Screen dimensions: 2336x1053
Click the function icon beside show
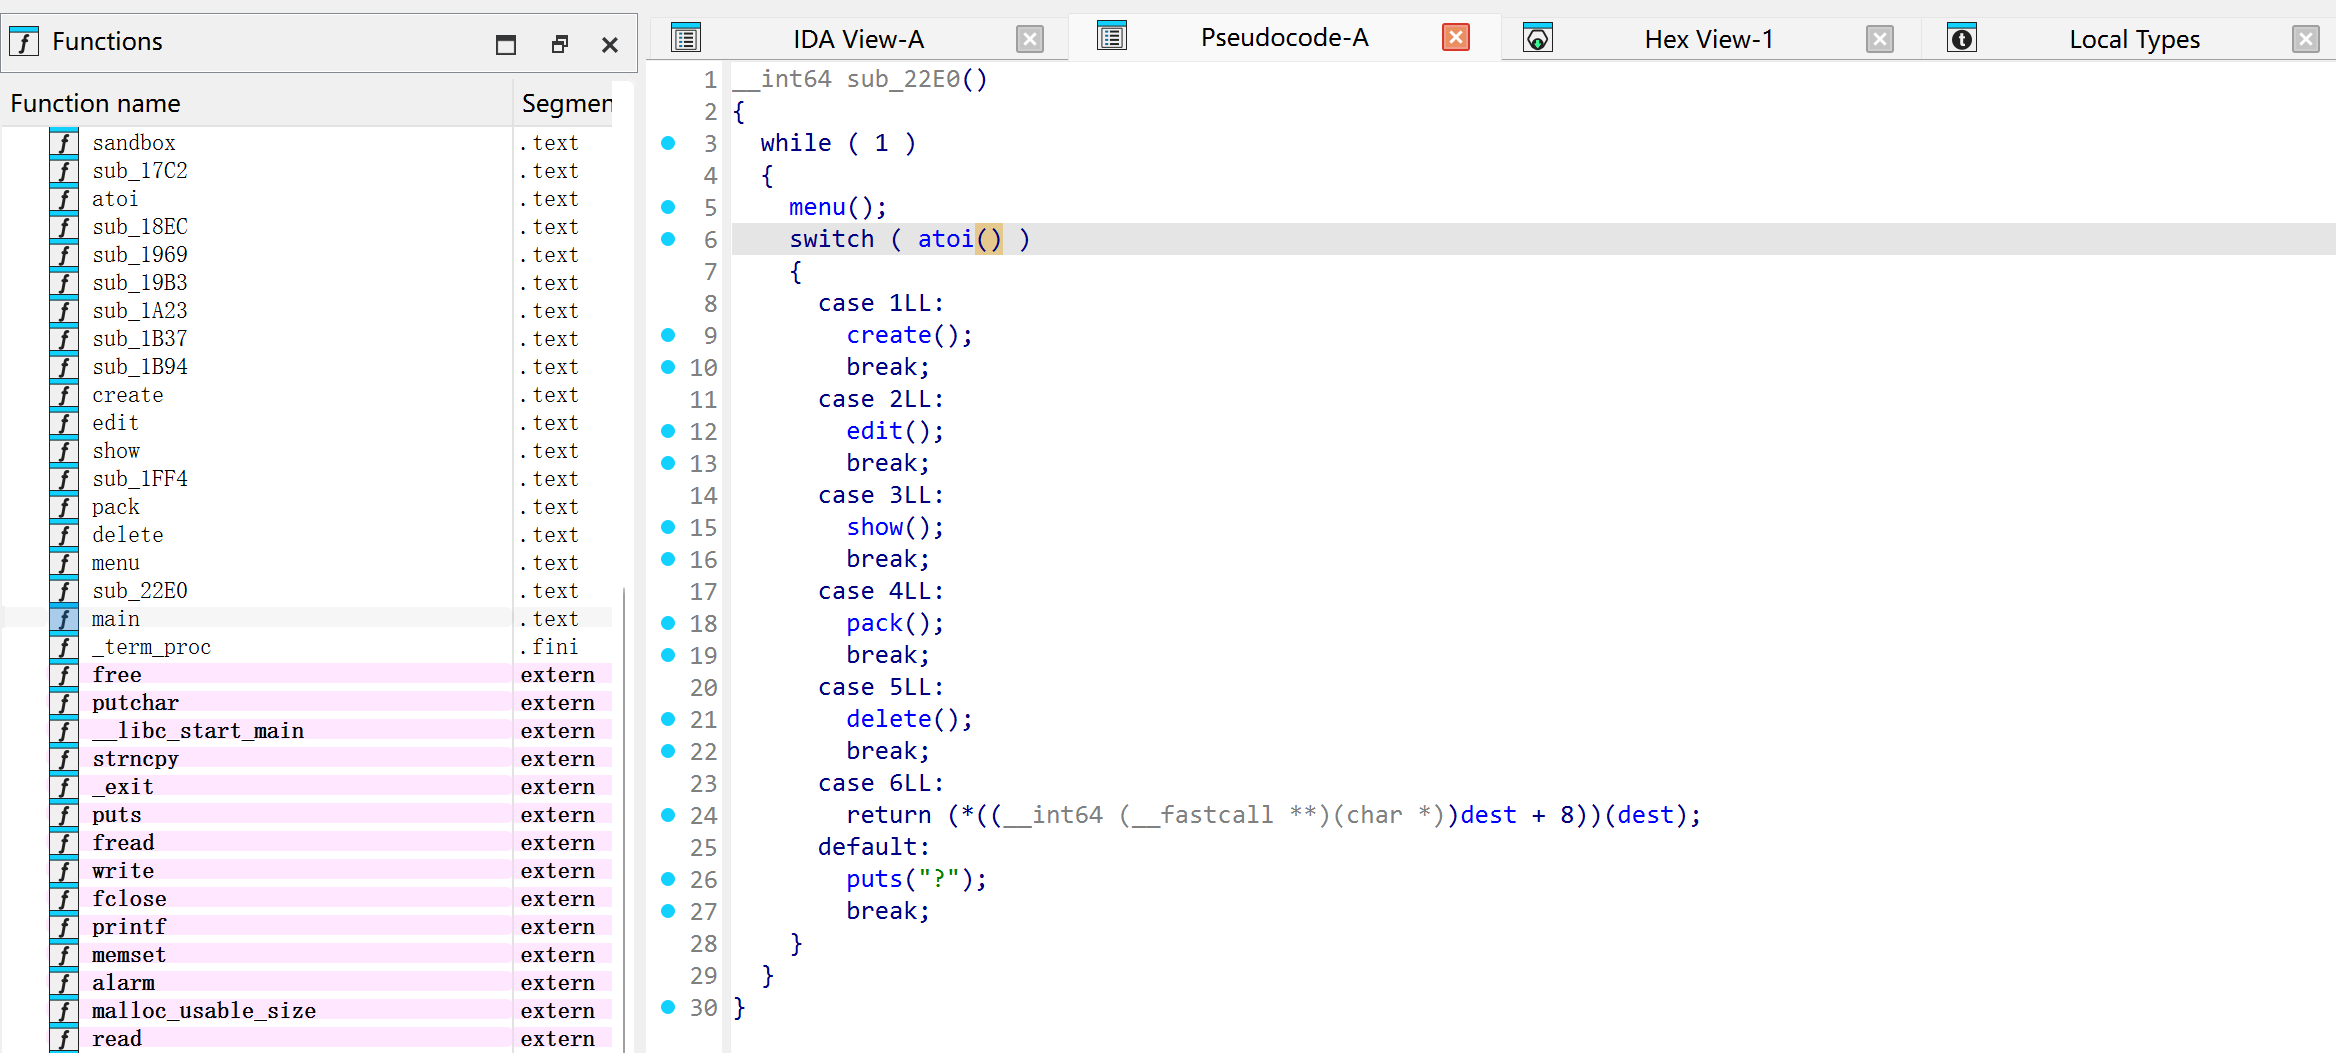coord(64,451)
